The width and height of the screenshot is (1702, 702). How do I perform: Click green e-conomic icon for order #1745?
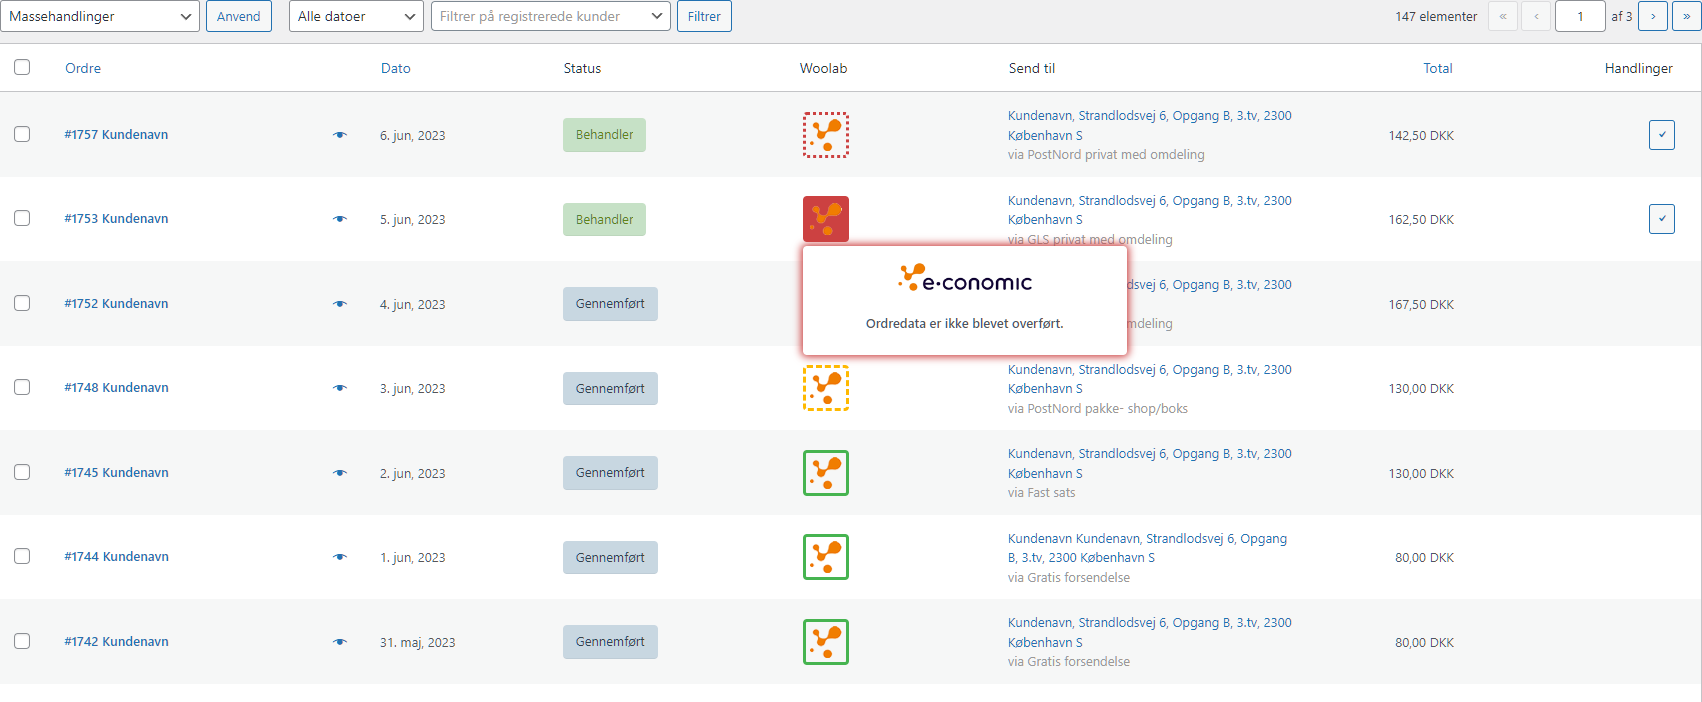click(x=825, y=473)
